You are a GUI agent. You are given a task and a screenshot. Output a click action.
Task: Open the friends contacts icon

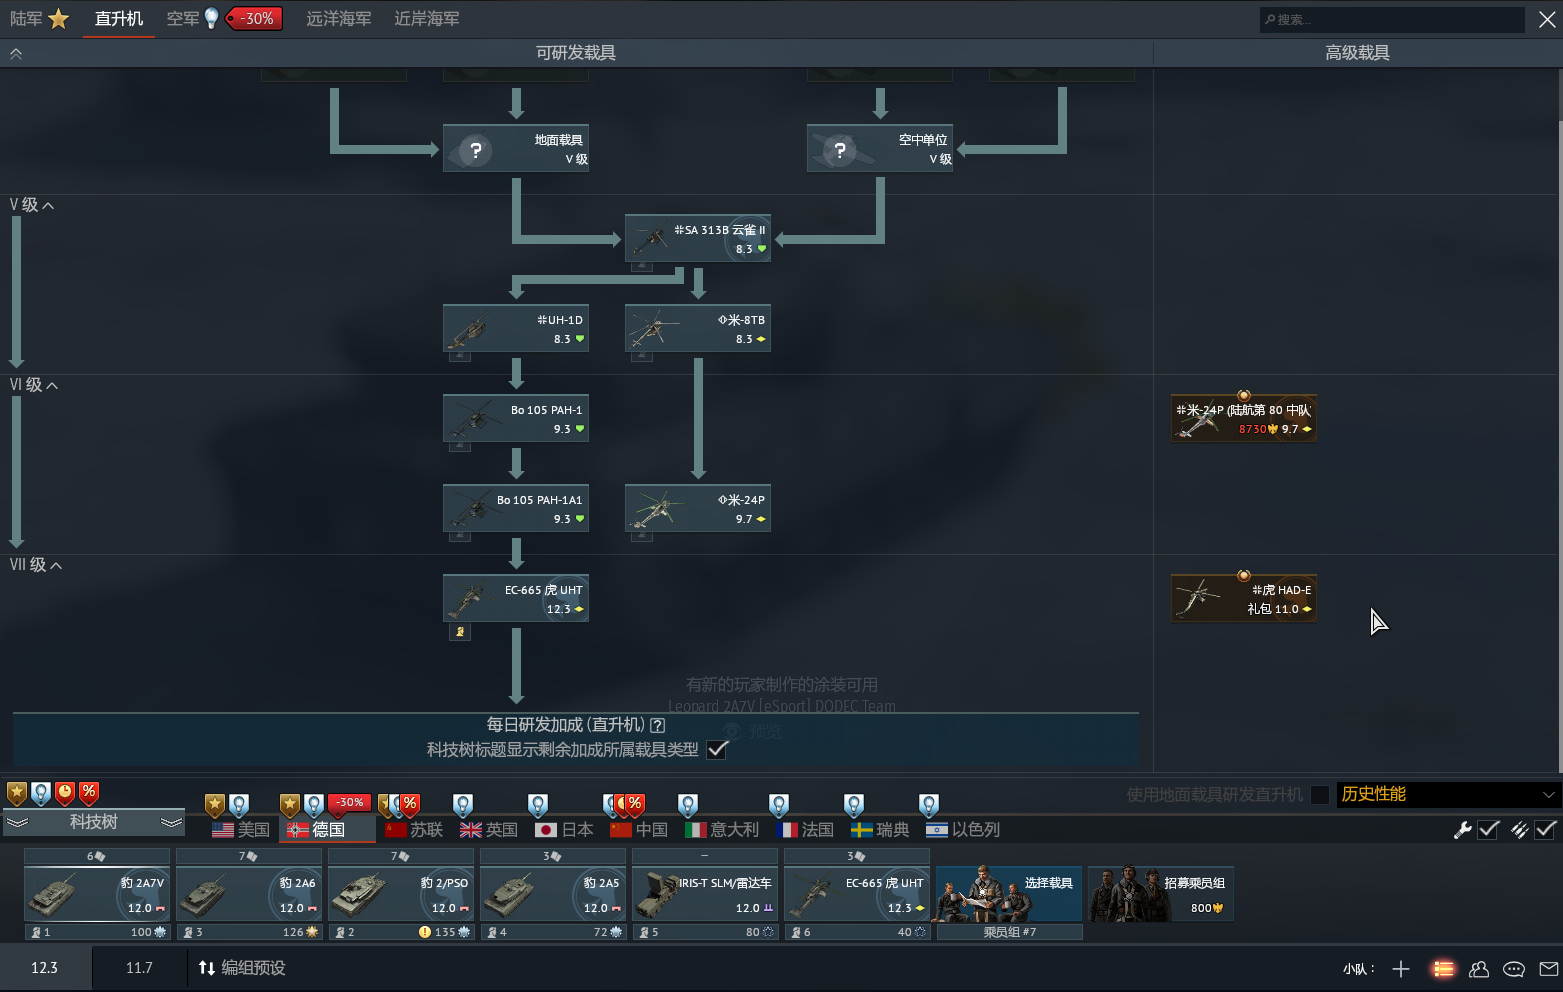tap(1479, 968)
